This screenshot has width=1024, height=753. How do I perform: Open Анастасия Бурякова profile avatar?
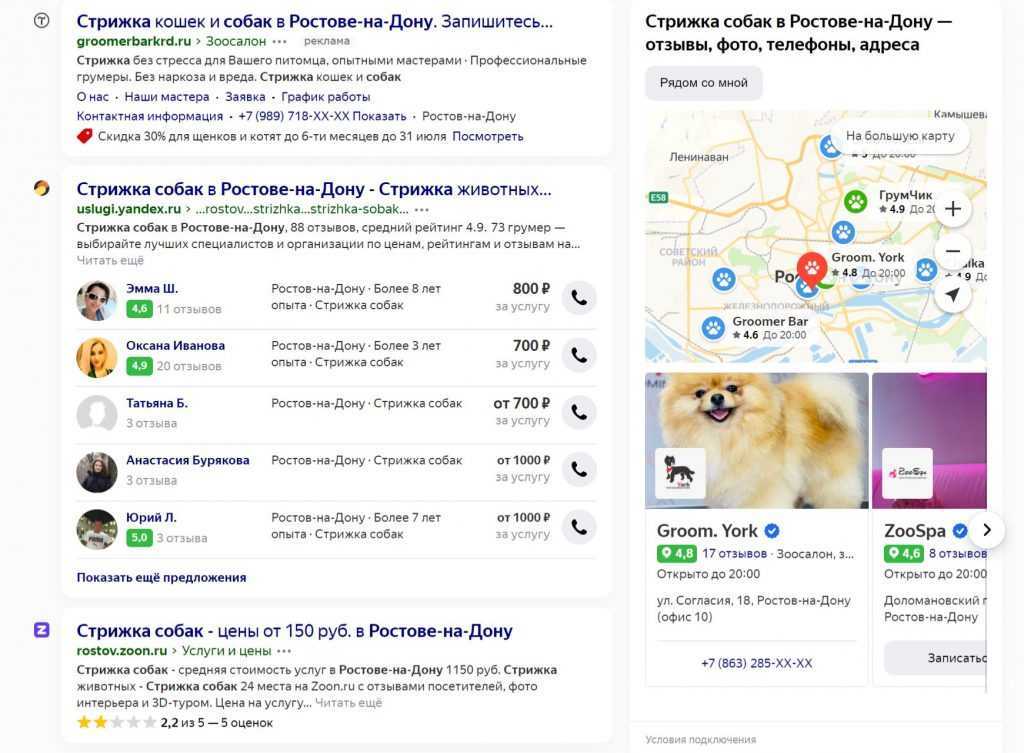(97, 472)
